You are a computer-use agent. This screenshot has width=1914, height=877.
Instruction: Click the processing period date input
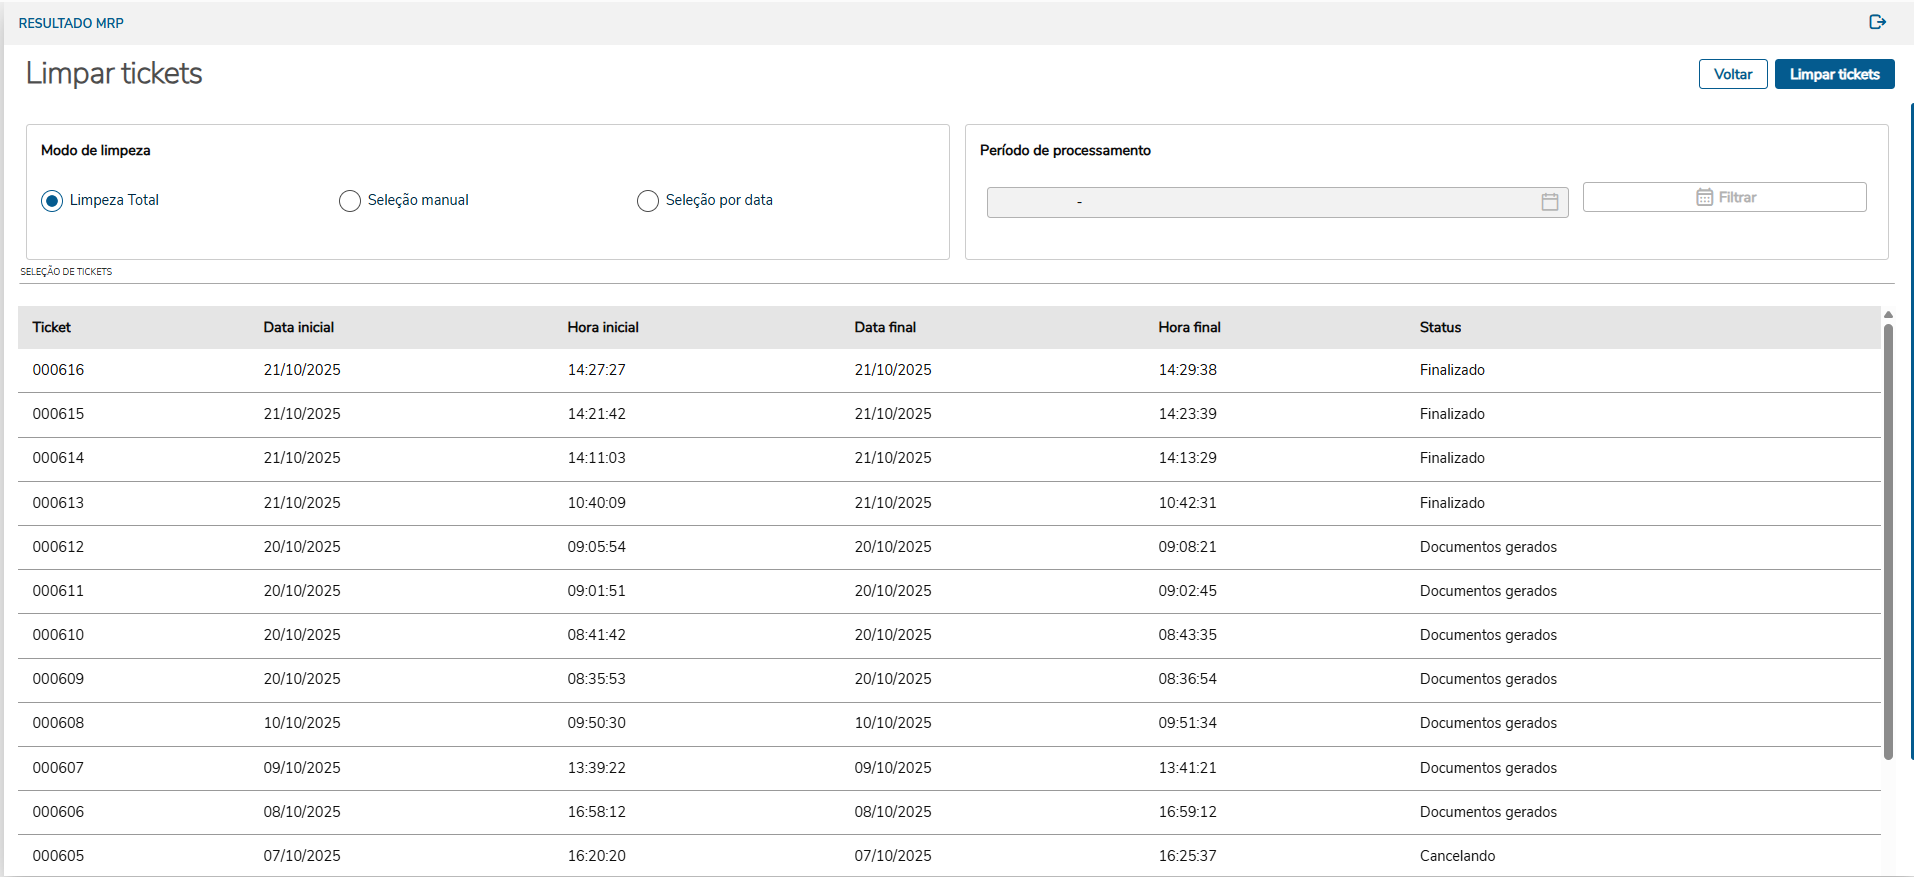click(x=1260, y=202)
